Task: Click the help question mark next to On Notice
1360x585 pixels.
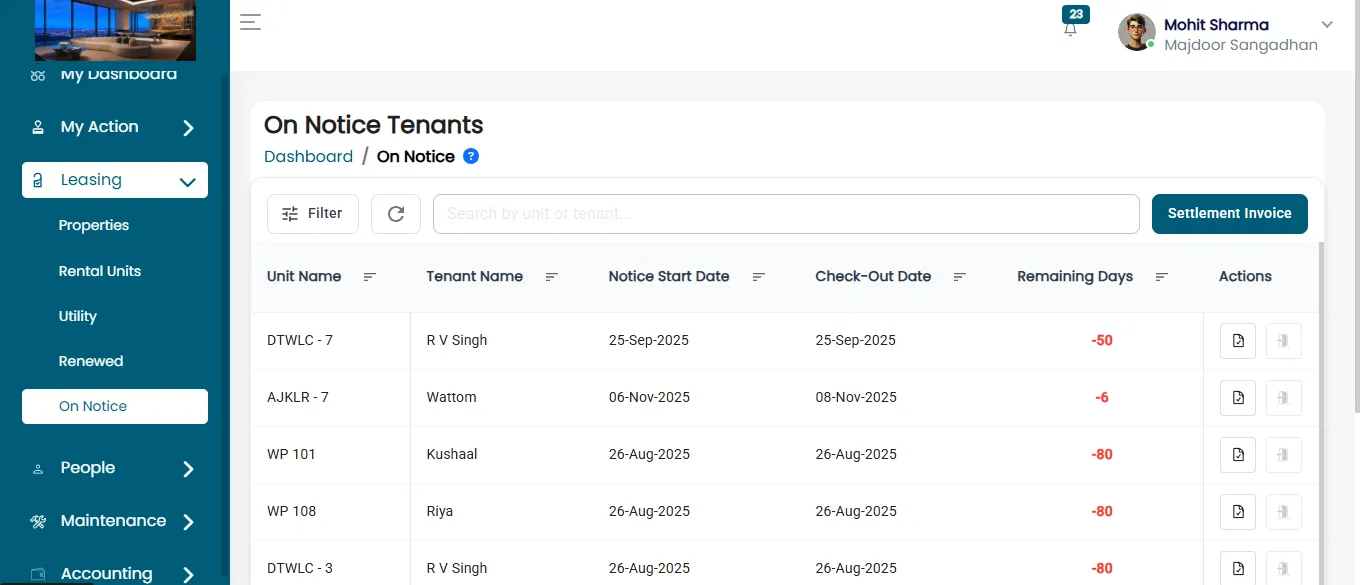Action: [471, 156]
